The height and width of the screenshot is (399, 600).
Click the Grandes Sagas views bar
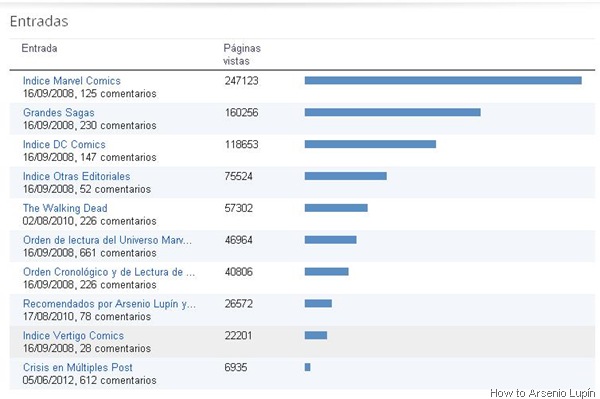[393, 112]
